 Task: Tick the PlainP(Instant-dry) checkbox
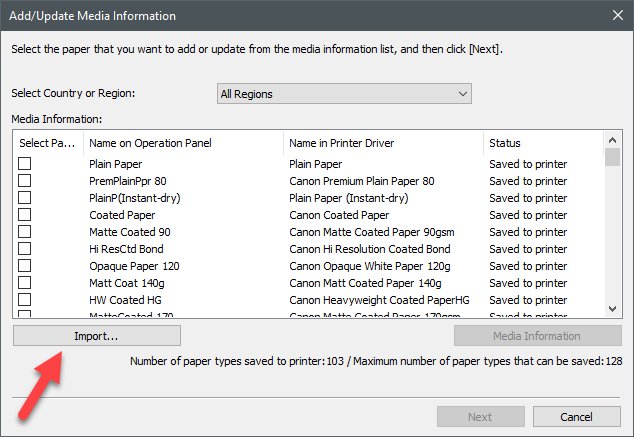(25, 198)
